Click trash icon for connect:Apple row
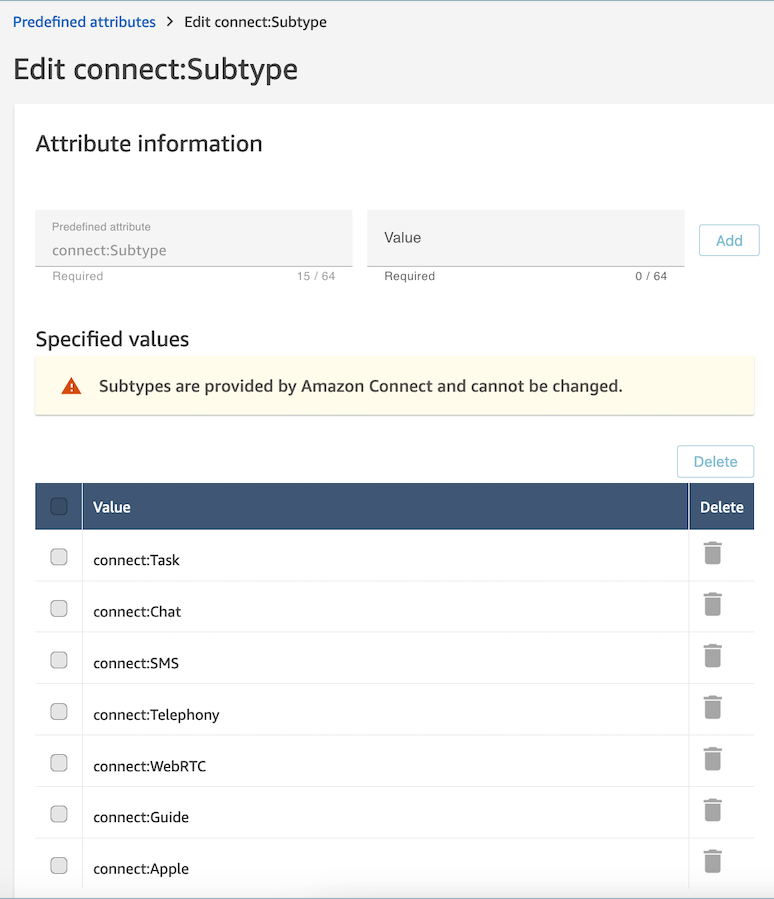Viewport: 774px width, 899px height. pyautogui.click(x=713, y=861)
